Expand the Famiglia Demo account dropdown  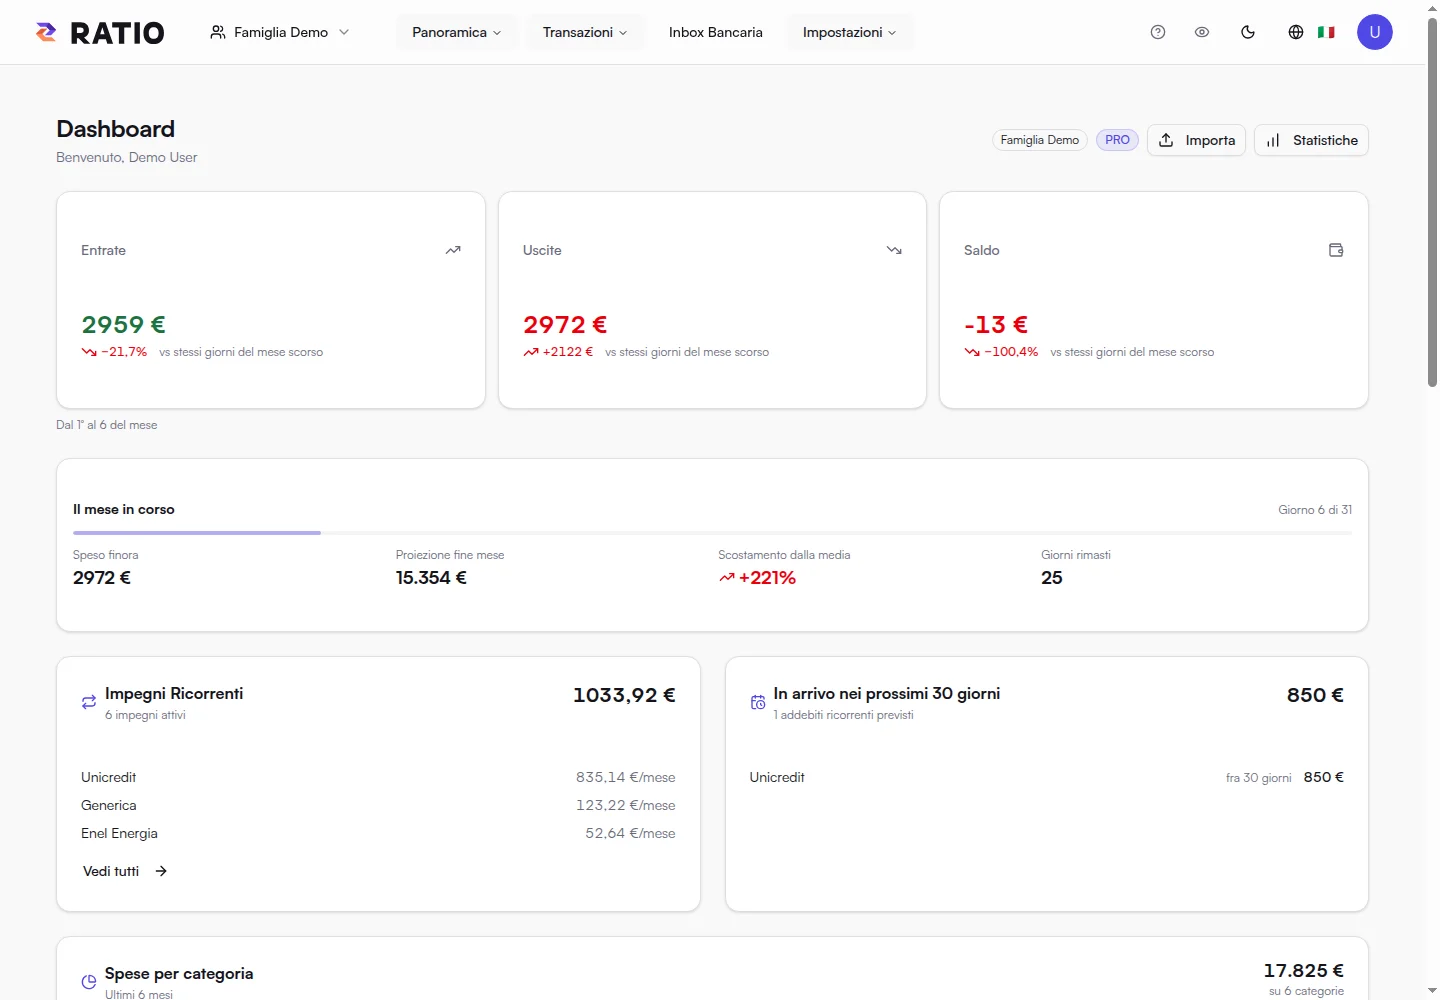pyautogui.click(x=280, y=32)
